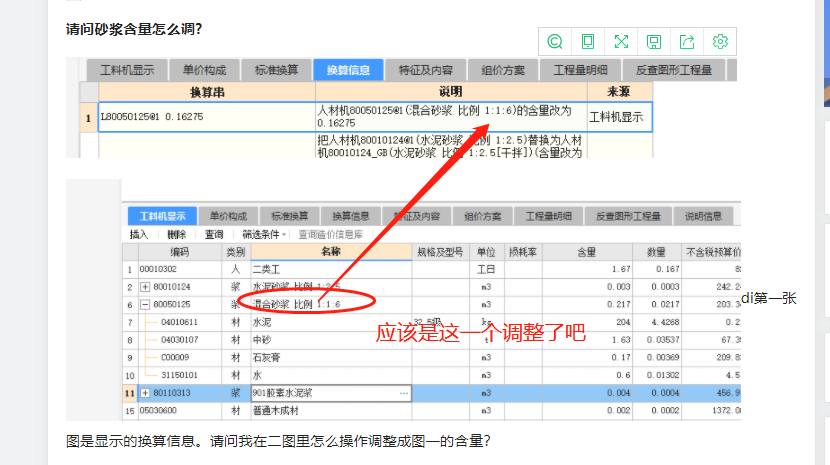Viewport: 830px width, 465px height.
Task: Click the 来源 column header
Action: point(618,92)
